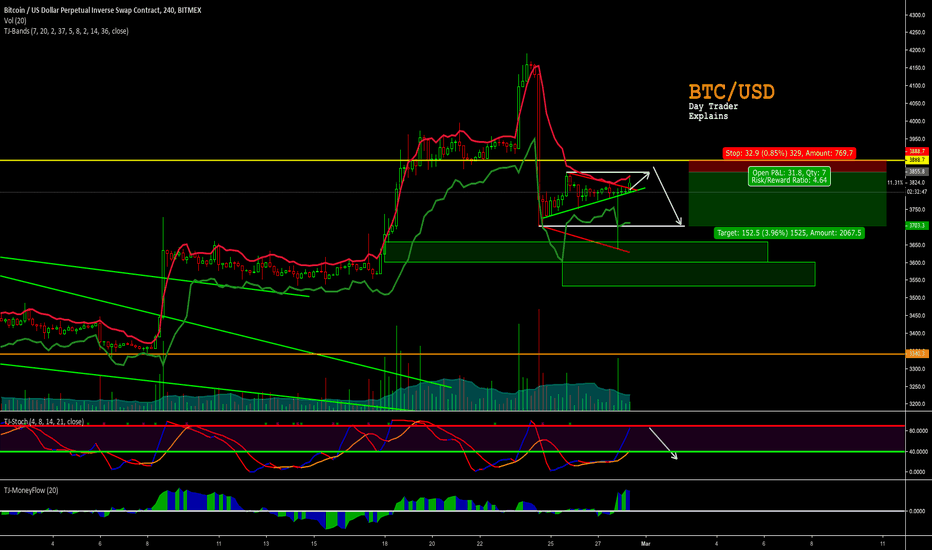The height and width of the screenshot is (550, 932).
Task: Click the 4100.0 price axis label
Action: [x=917, y=86]
